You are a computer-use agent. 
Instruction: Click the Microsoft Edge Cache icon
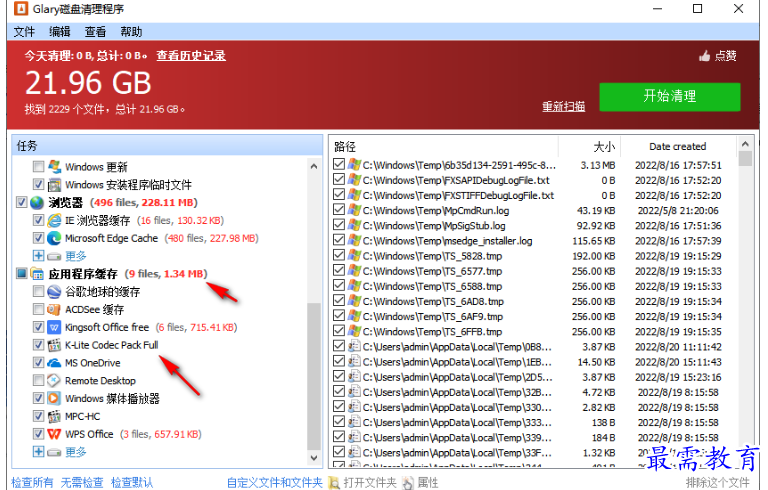pyautogui.click(x=54, y=238)
